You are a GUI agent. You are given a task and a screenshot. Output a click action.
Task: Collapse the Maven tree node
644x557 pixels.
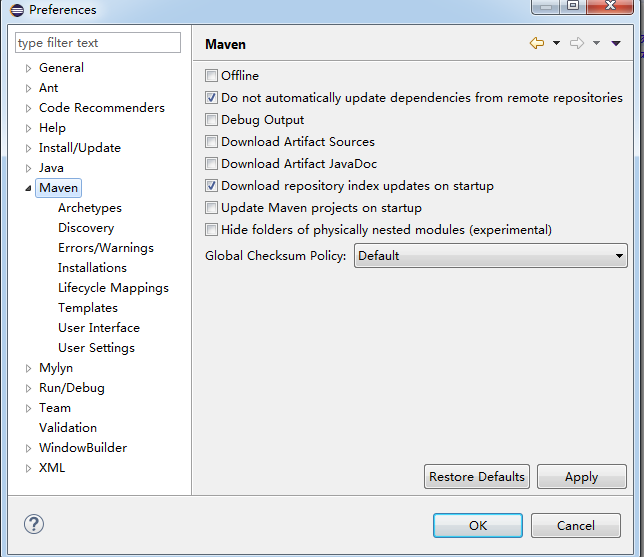[x=28, y=188]
